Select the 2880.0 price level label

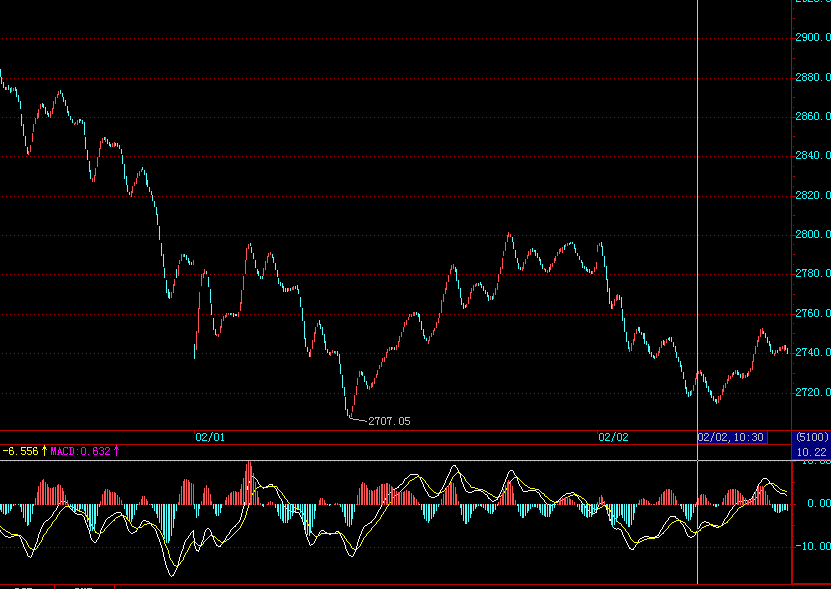(812, 78)
